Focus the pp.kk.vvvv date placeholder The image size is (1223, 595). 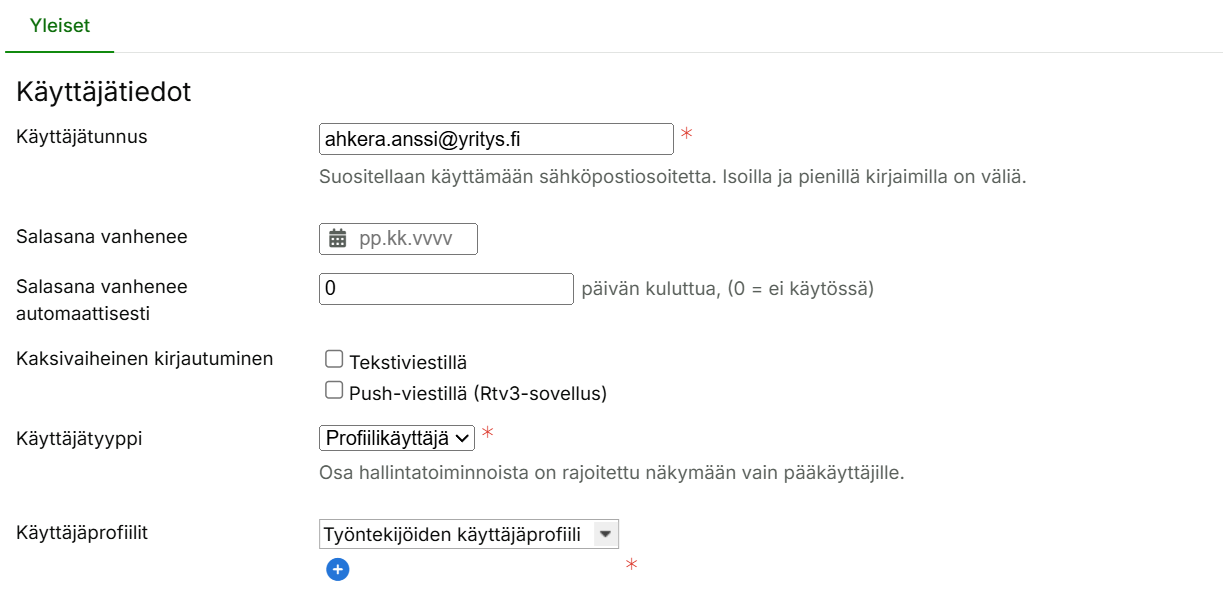(405, 239)
